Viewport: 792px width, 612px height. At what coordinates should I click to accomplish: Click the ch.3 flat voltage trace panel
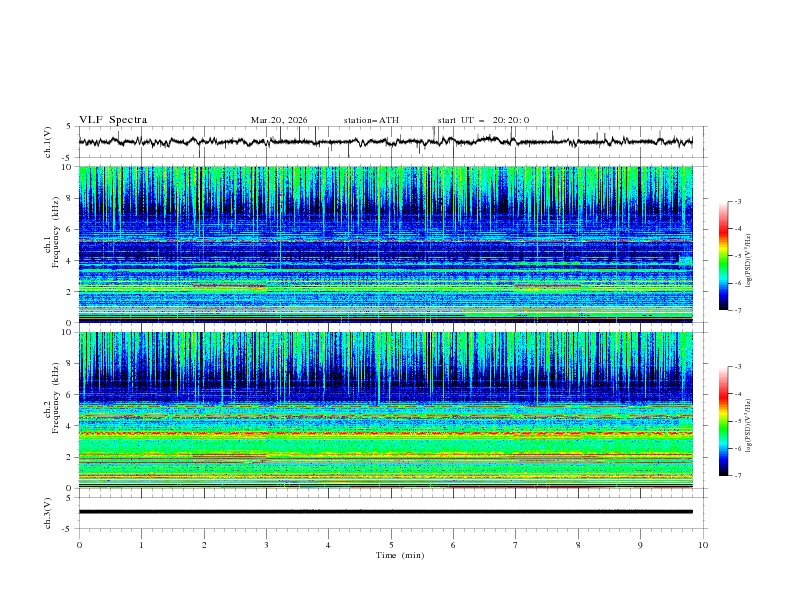tap(392, 513)
